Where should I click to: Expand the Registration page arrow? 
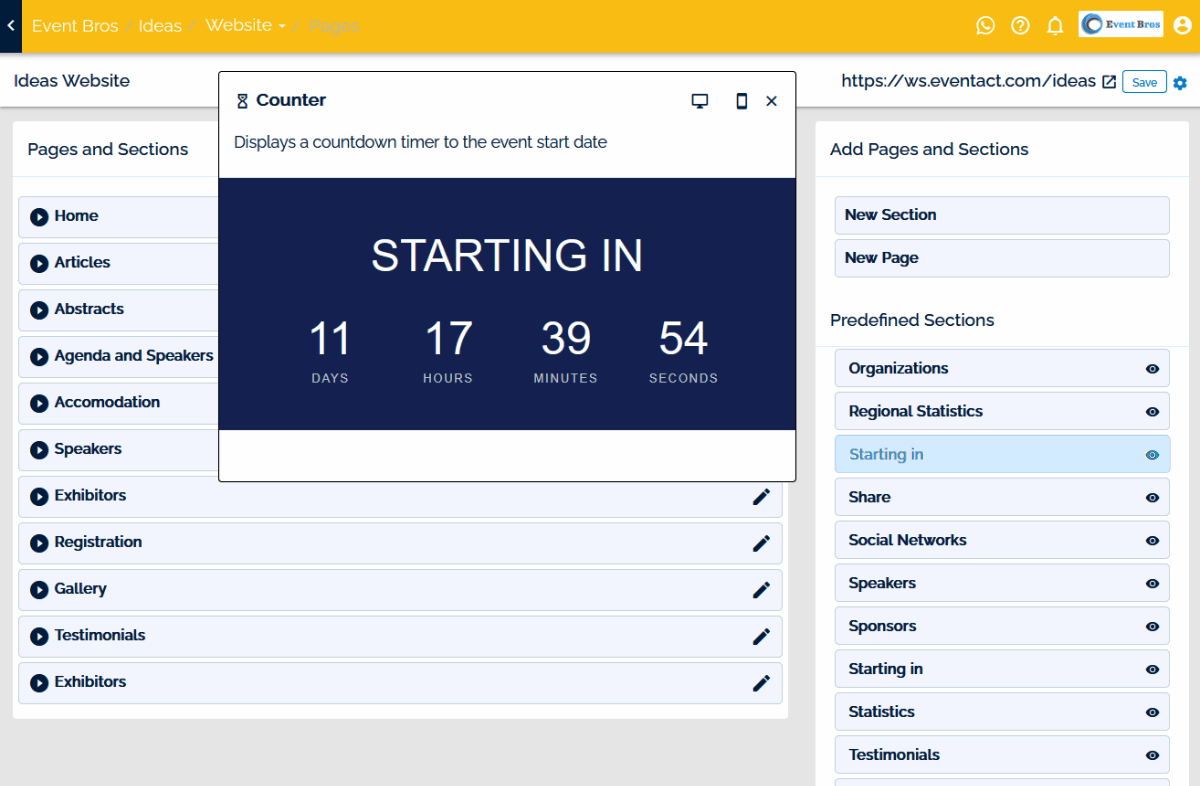pos(39,543)
